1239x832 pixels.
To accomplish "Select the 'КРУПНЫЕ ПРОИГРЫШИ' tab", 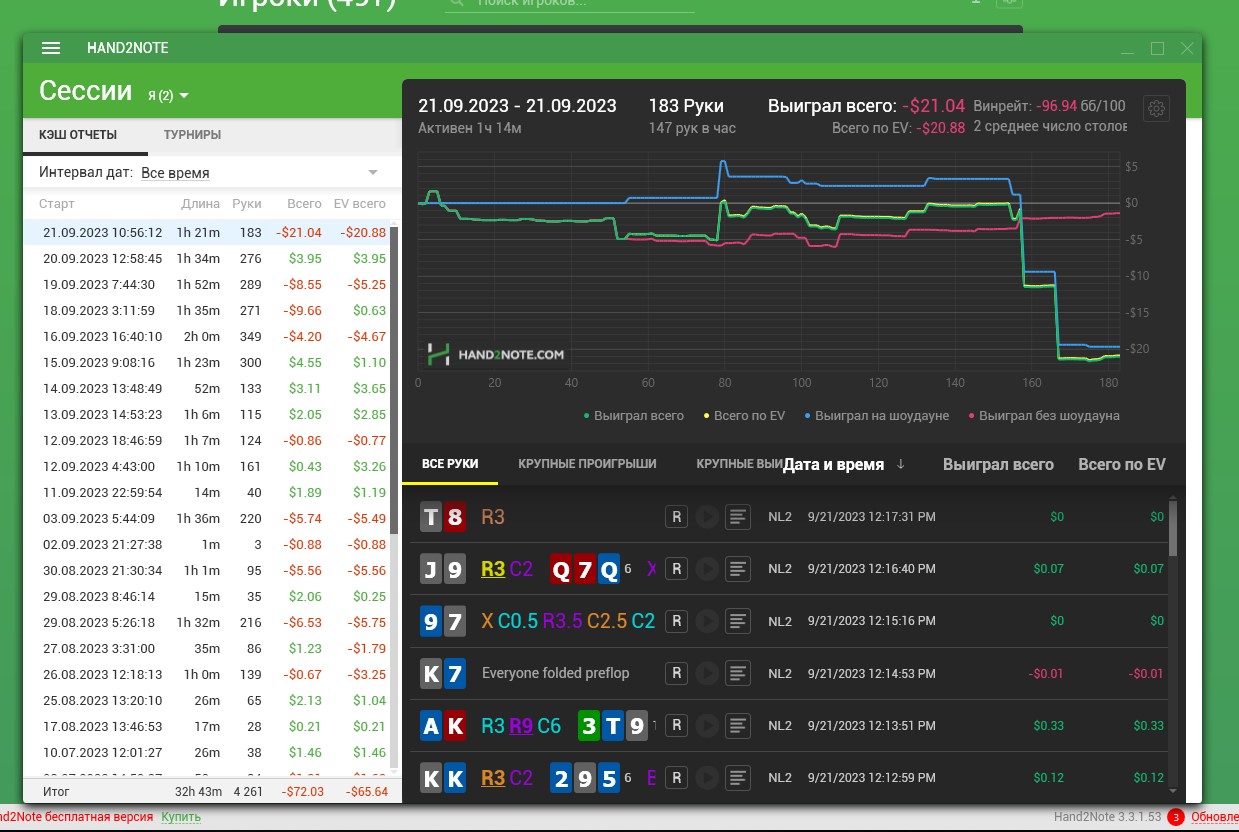I will pyautogui.click(x=587, y=464).
